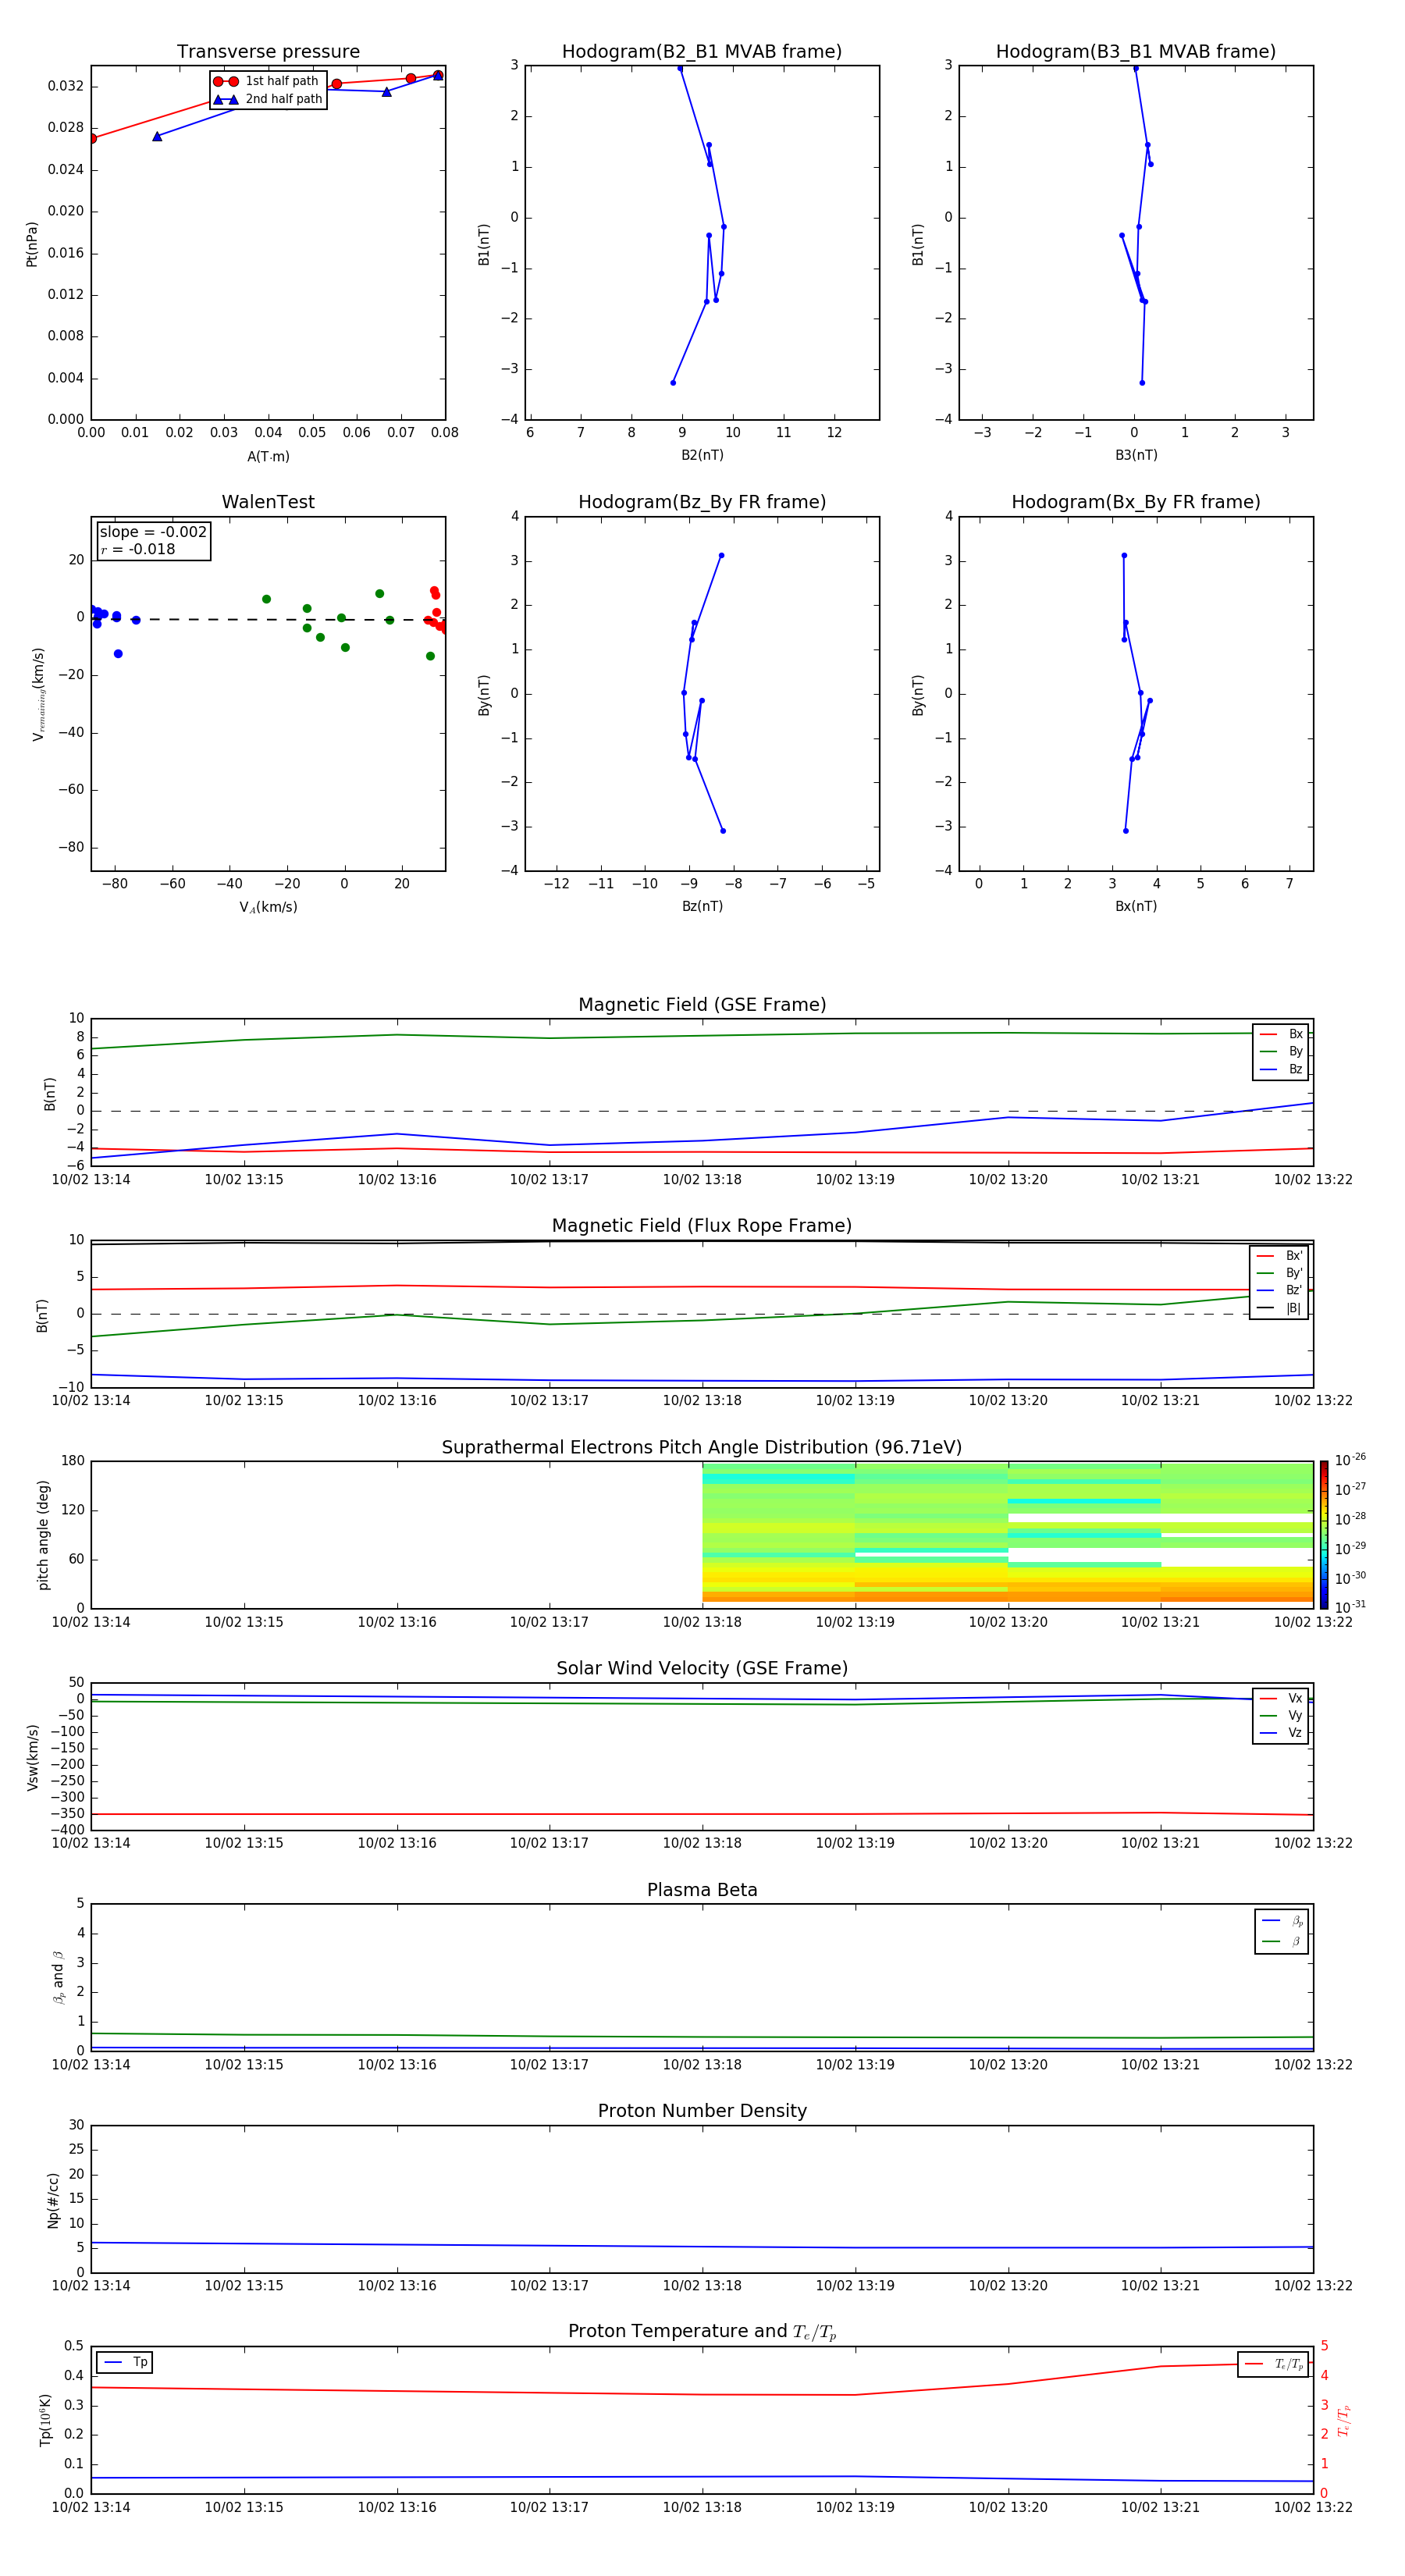This screenshot has height=2576, width=1405.
Task: Click the "β_p and β" y-axis label
Action: (58, 1977)
